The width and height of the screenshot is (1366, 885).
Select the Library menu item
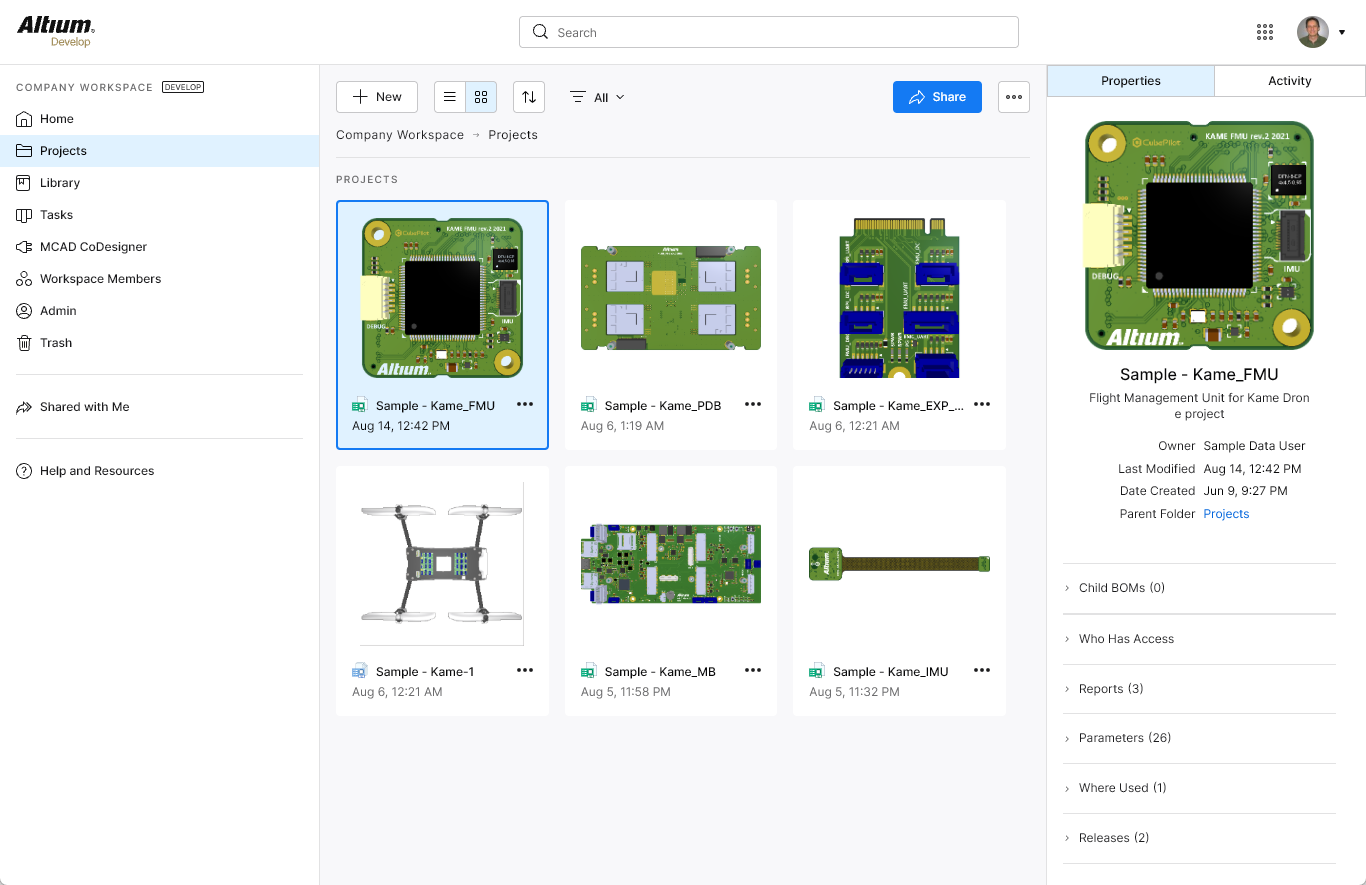click(59, 183)
